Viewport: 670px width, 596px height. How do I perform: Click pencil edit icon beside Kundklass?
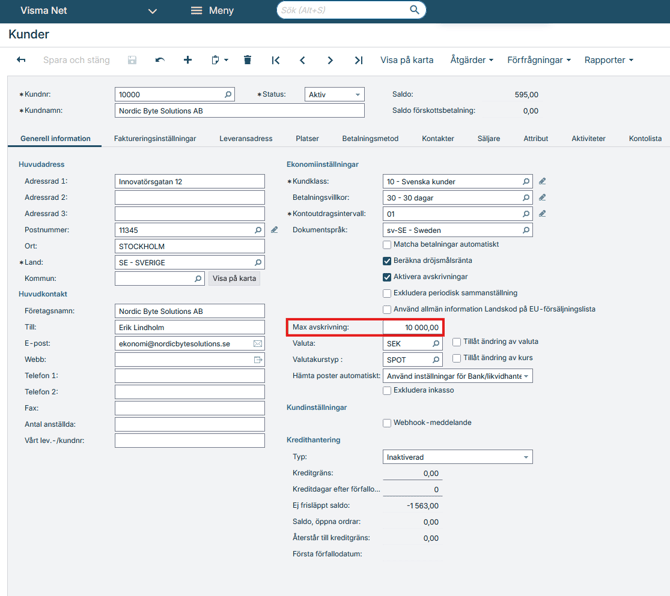point(542,182)
